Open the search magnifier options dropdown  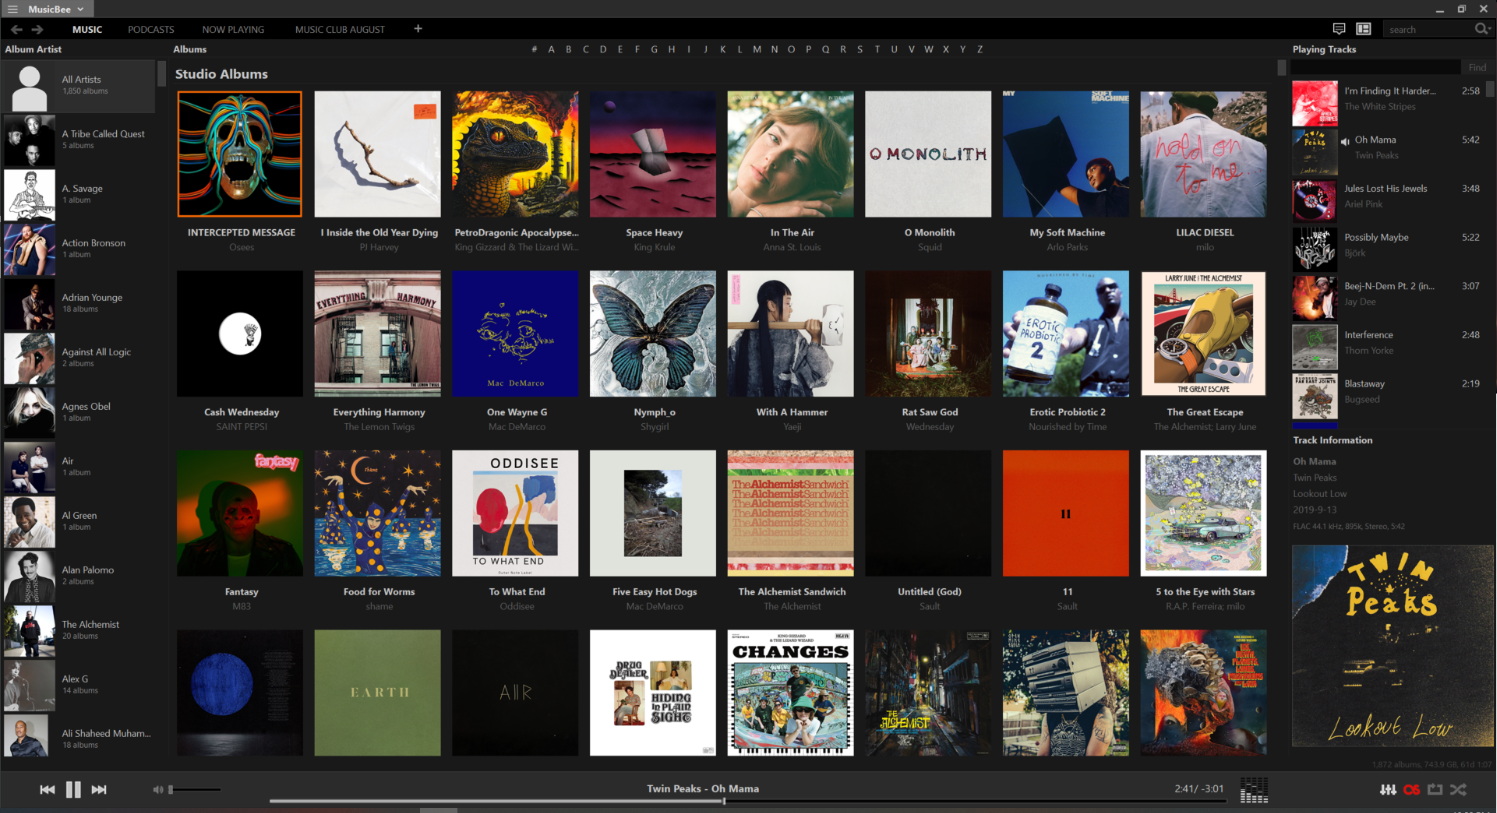[x=1483, y=29]
